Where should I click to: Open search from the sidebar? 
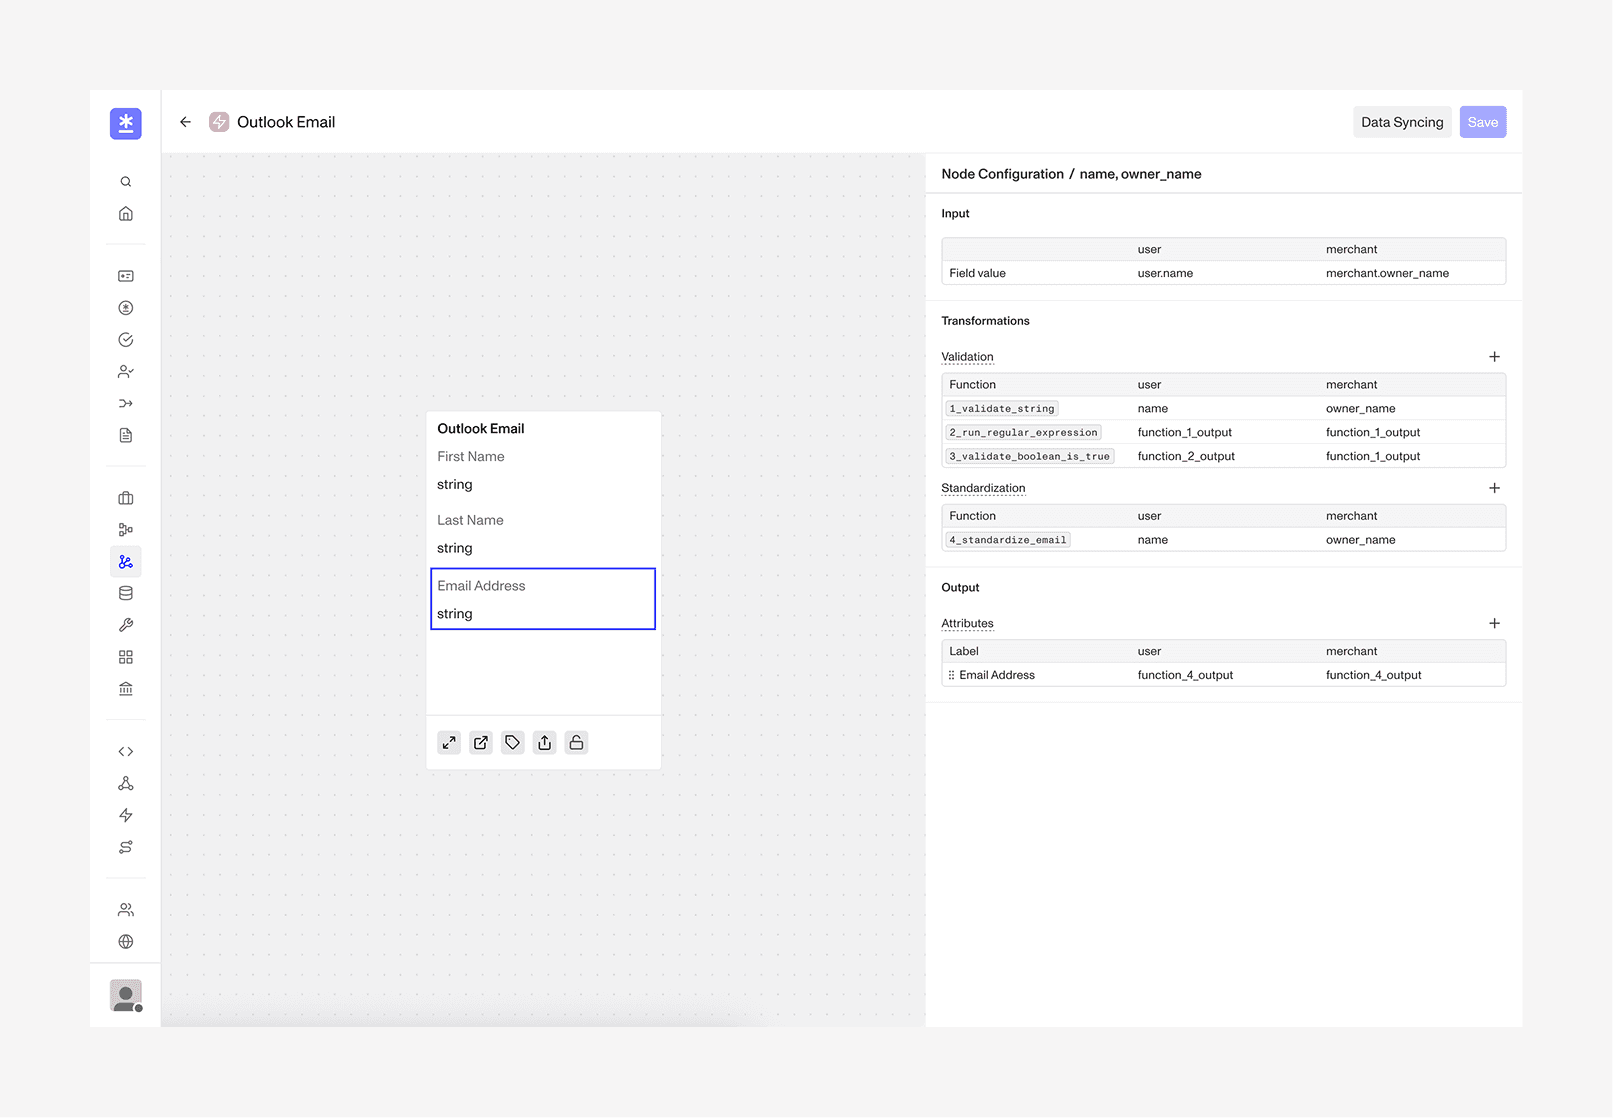126,182
